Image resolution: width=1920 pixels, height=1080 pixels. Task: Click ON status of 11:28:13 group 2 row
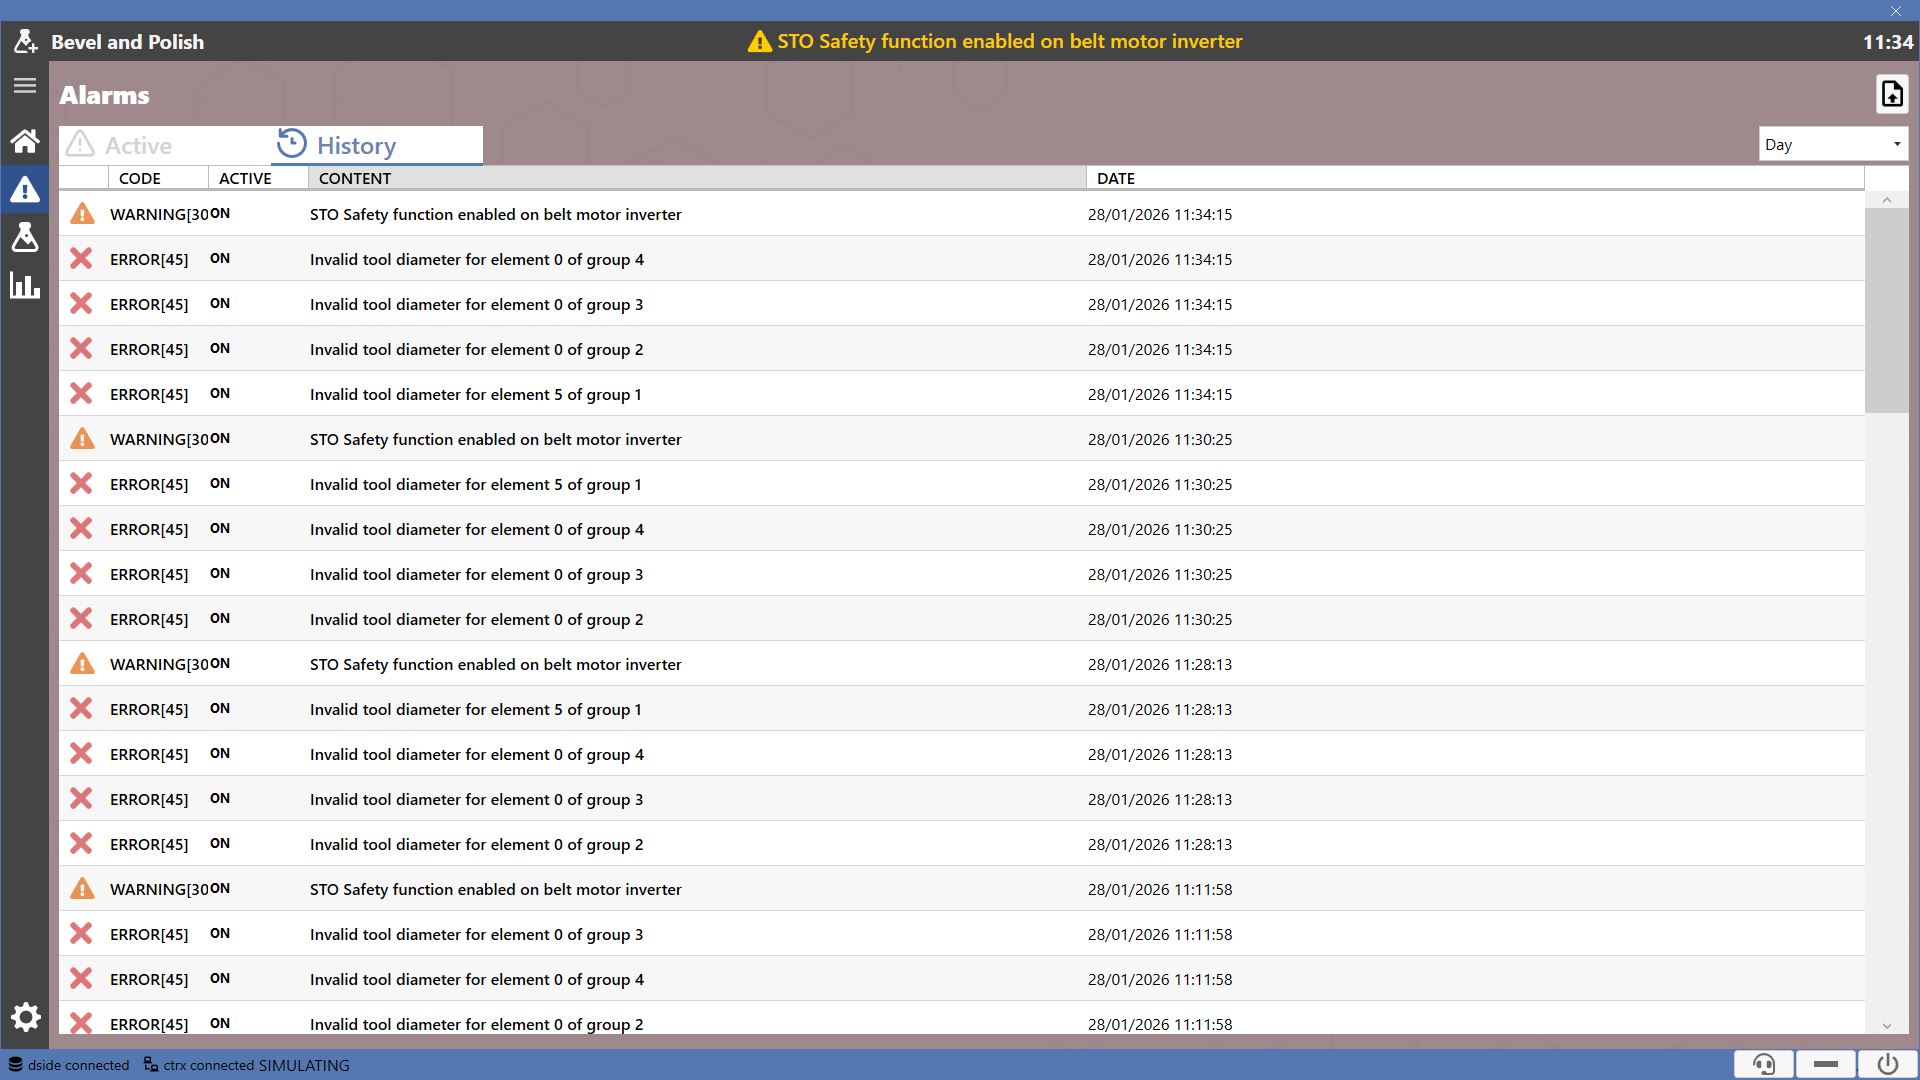(220, 843)
